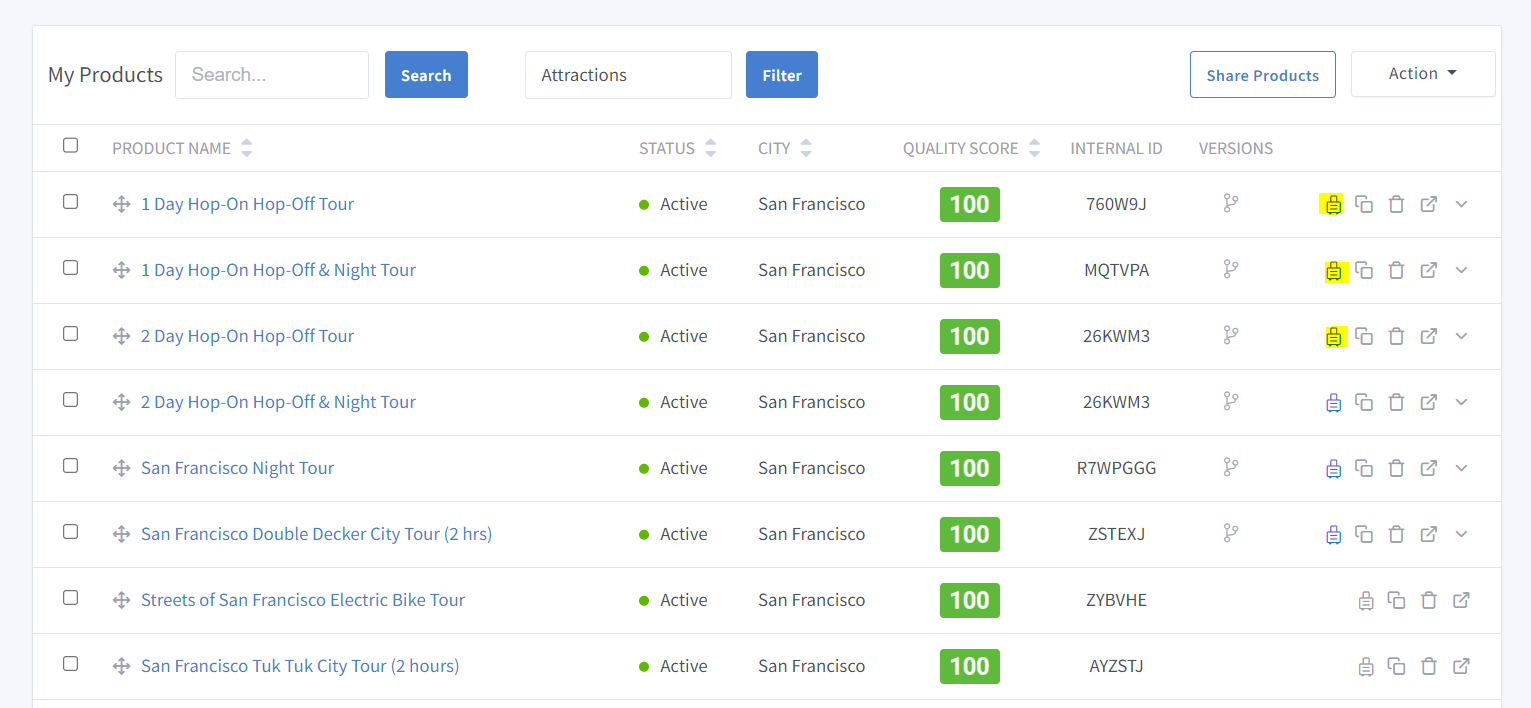Screen dimensions: 1531x708
Task: Sort the table by Product Name
Action: pyautogui.click(x=246, y=148)
